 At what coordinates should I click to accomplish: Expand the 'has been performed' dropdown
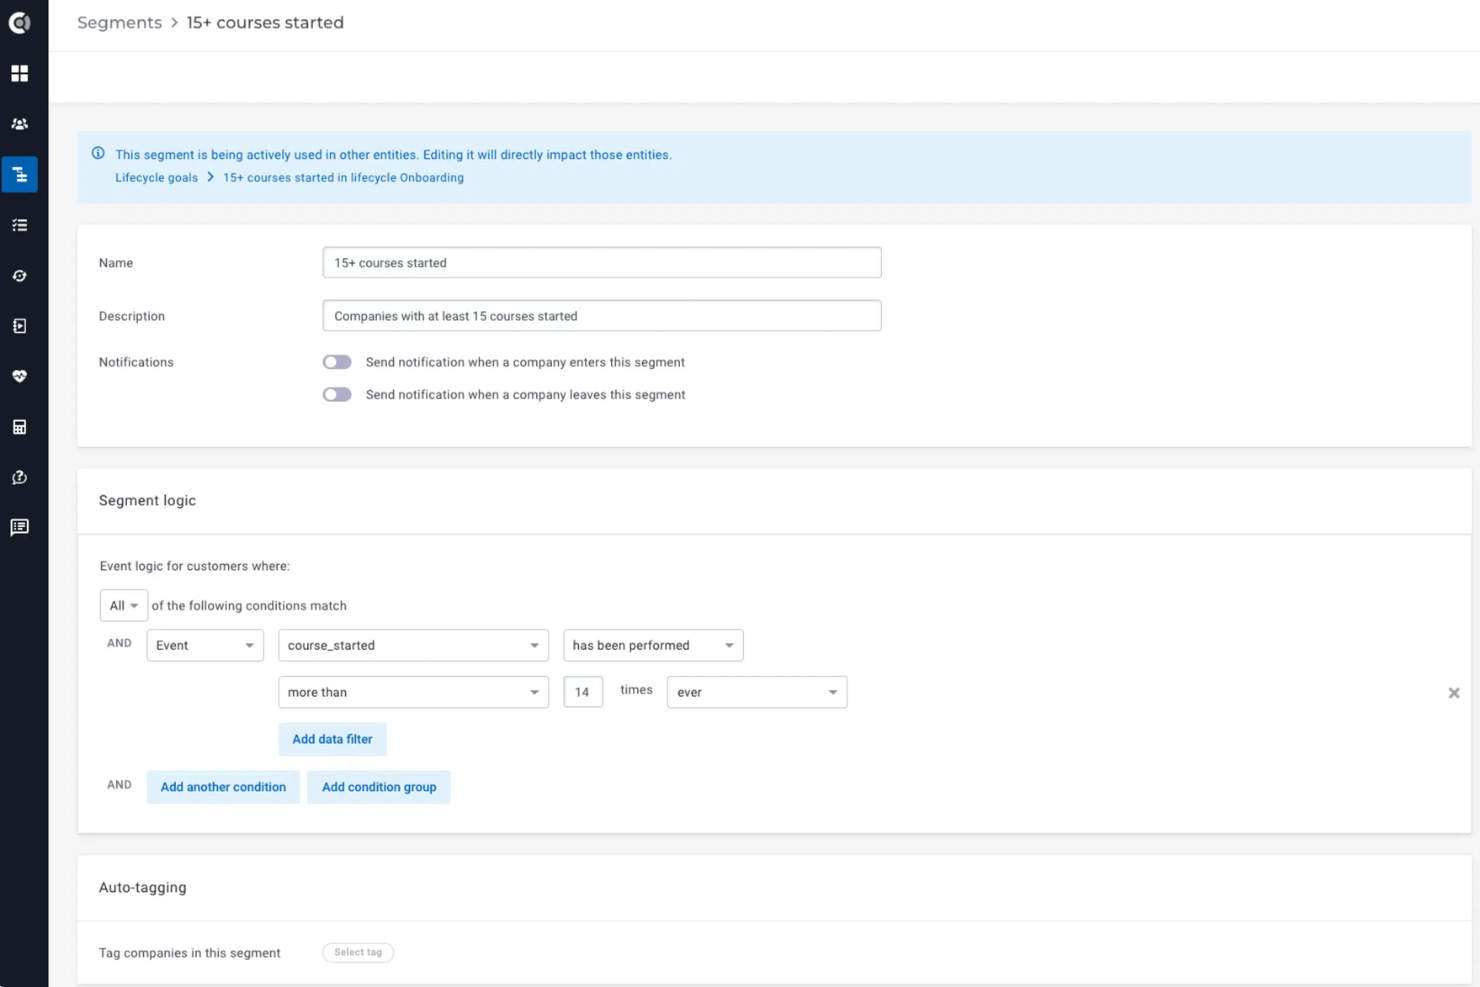click(652, 645)
